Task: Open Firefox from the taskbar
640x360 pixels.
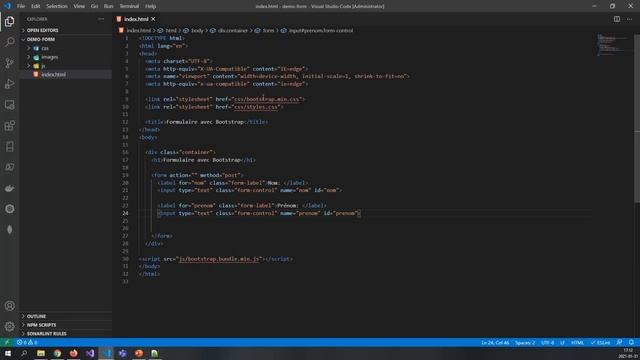Action: 73,353
